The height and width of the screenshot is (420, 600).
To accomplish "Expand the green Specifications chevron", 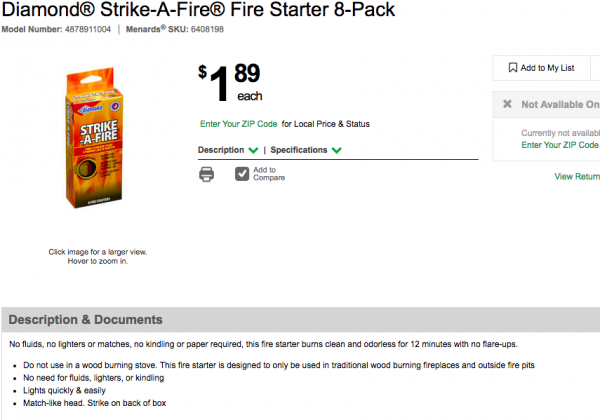I will click(x=337, y=150).
